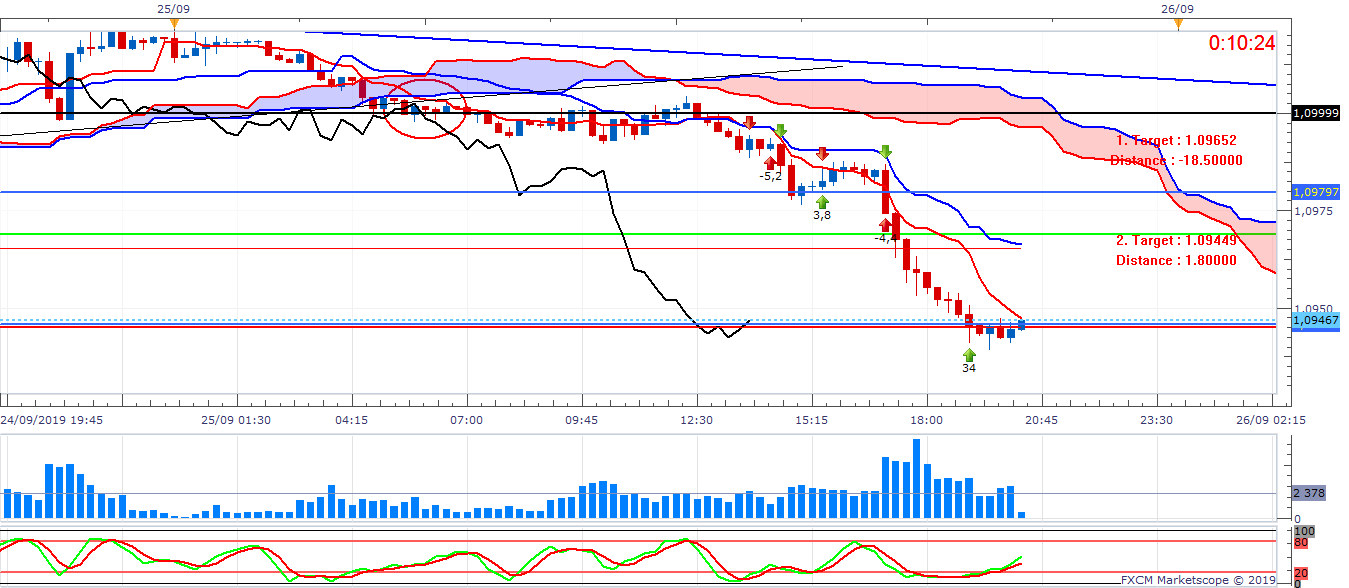The image size is (1349, 588).
Task: Click the 07:00 time axis label
Action: pos(466,420)
